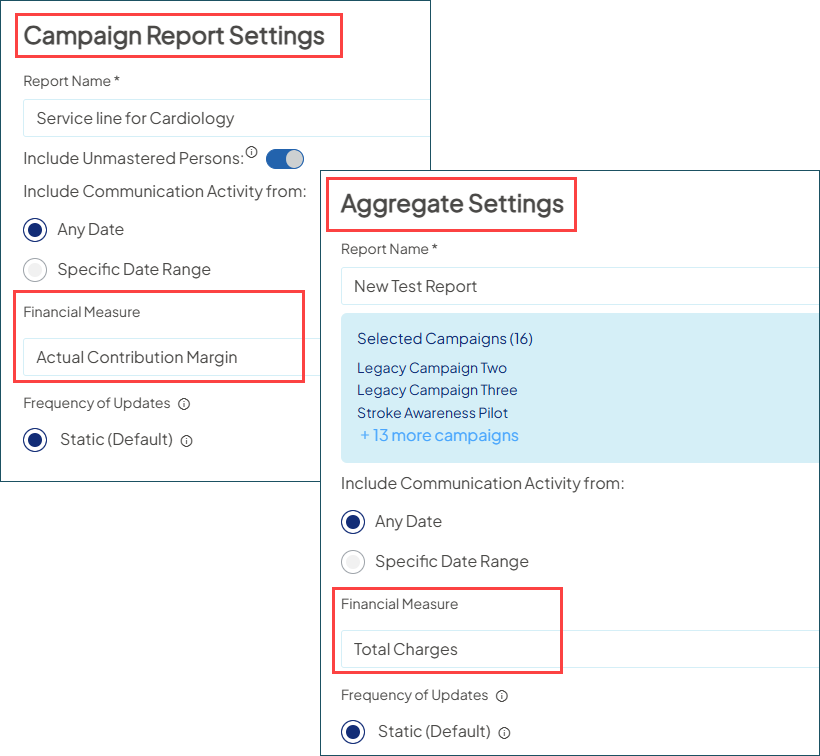Viewport: 820px width, 756px height.
Task: Expand the Selected Campaigns list
Action: 439,435
